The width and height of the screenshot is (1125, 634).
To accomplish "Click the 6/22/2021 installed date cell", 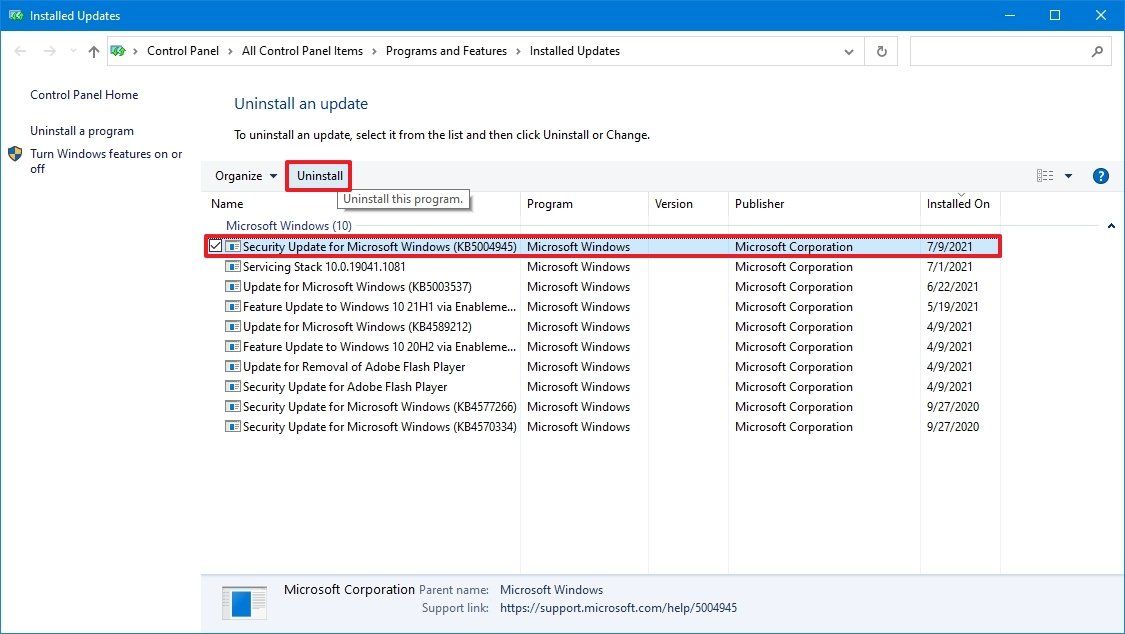I will [952, 286].
